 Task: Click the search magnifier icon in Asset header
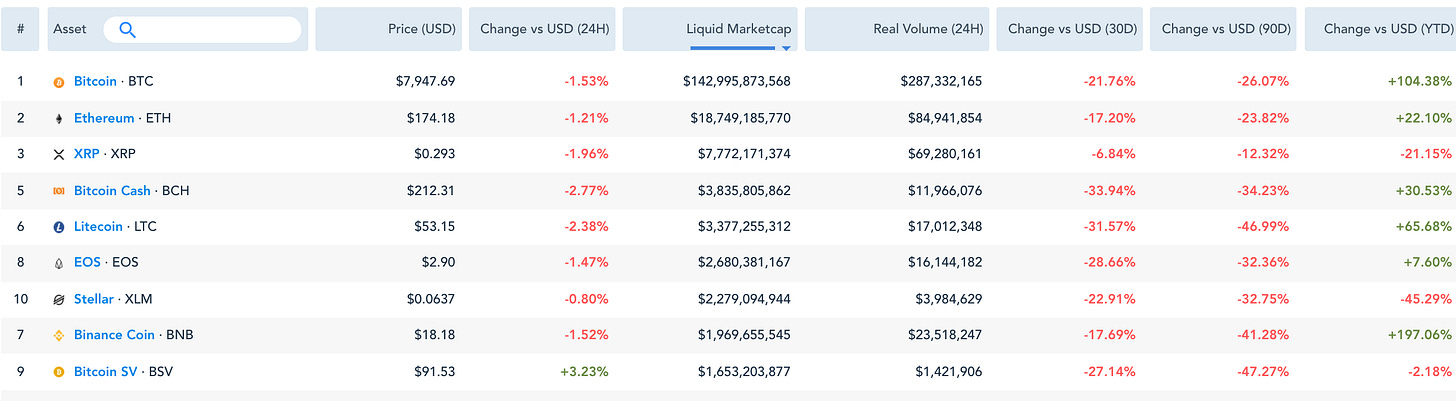(127, 29)
